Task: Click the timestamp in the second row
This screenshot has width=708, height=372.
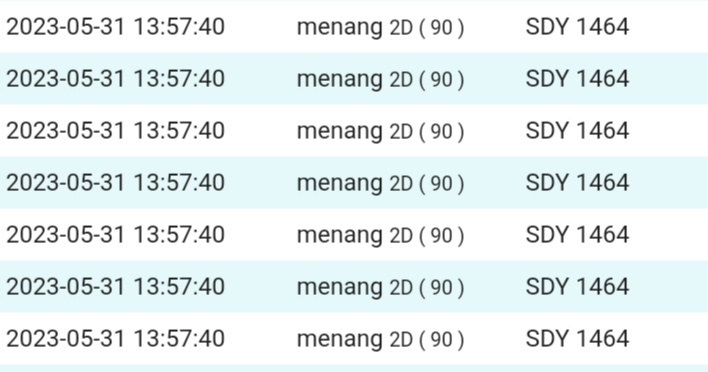Action: click(115, 79)
